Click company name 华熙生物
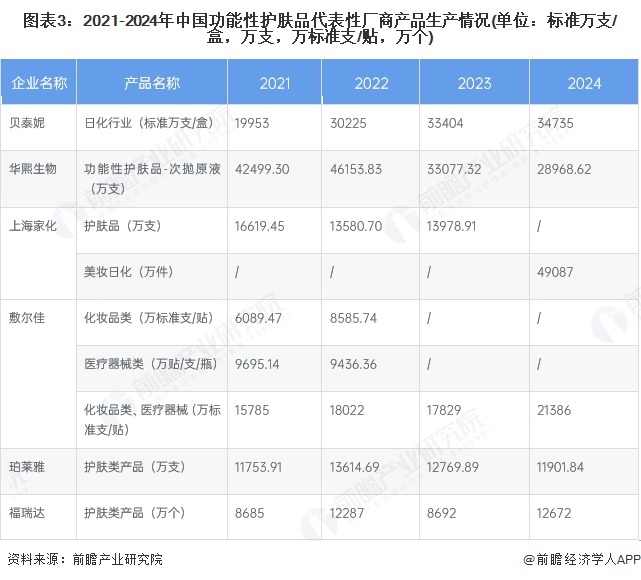 [33, 168]
